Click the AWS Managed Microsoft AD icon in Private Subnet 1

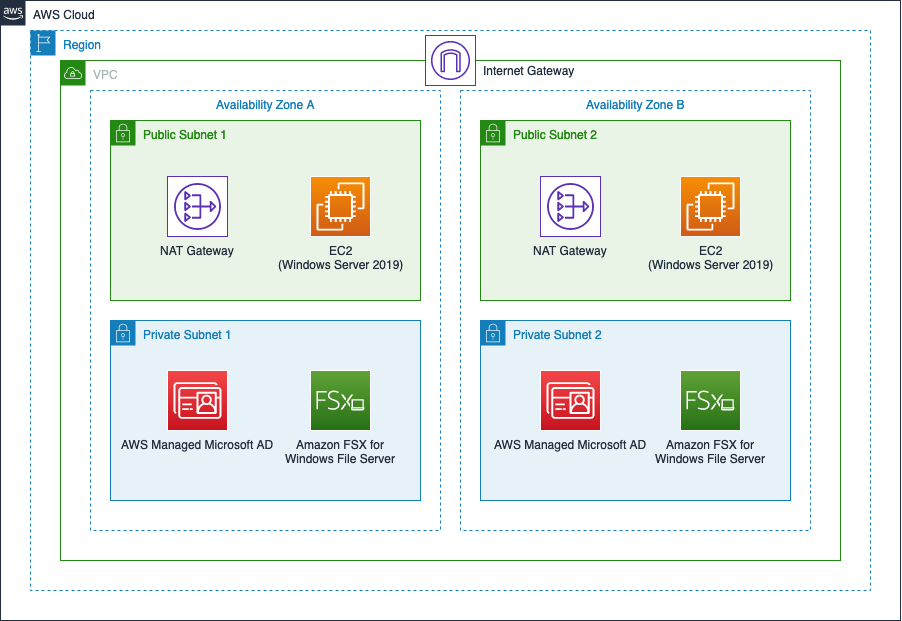point(196,400)
